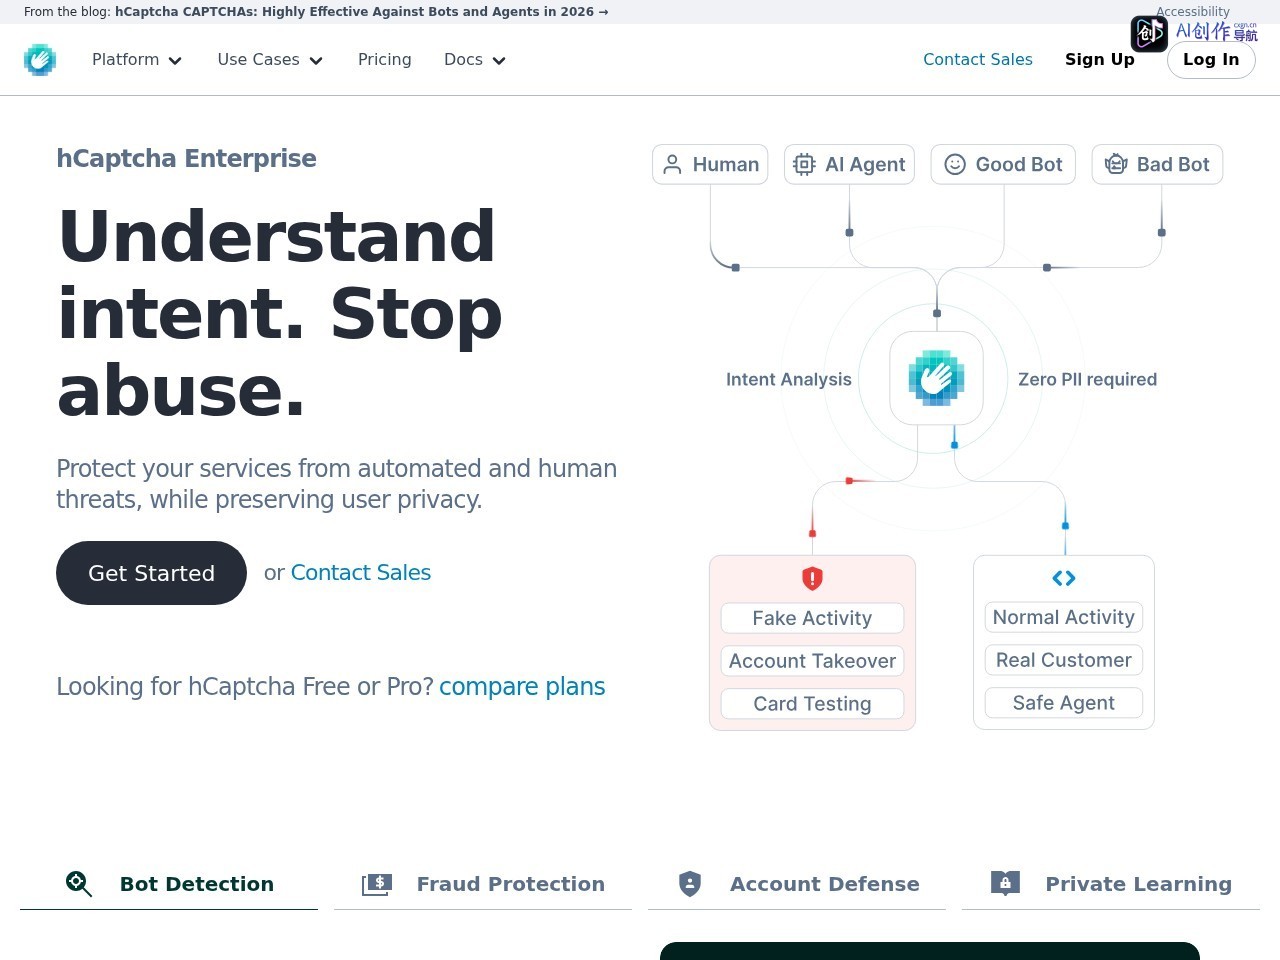This screenshot has width=1280, height=960.
Task: Click the blue code brackets icon
Action: click(1064, 578)
